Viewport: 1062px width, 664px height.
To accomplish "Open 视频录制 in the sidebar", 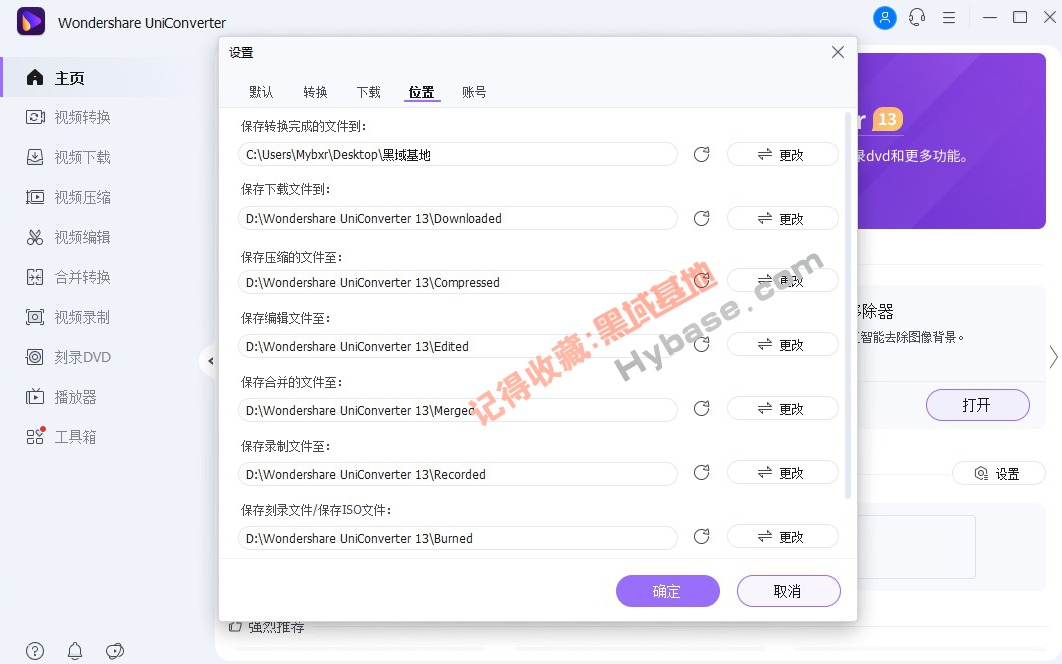I will click(68, 317).
